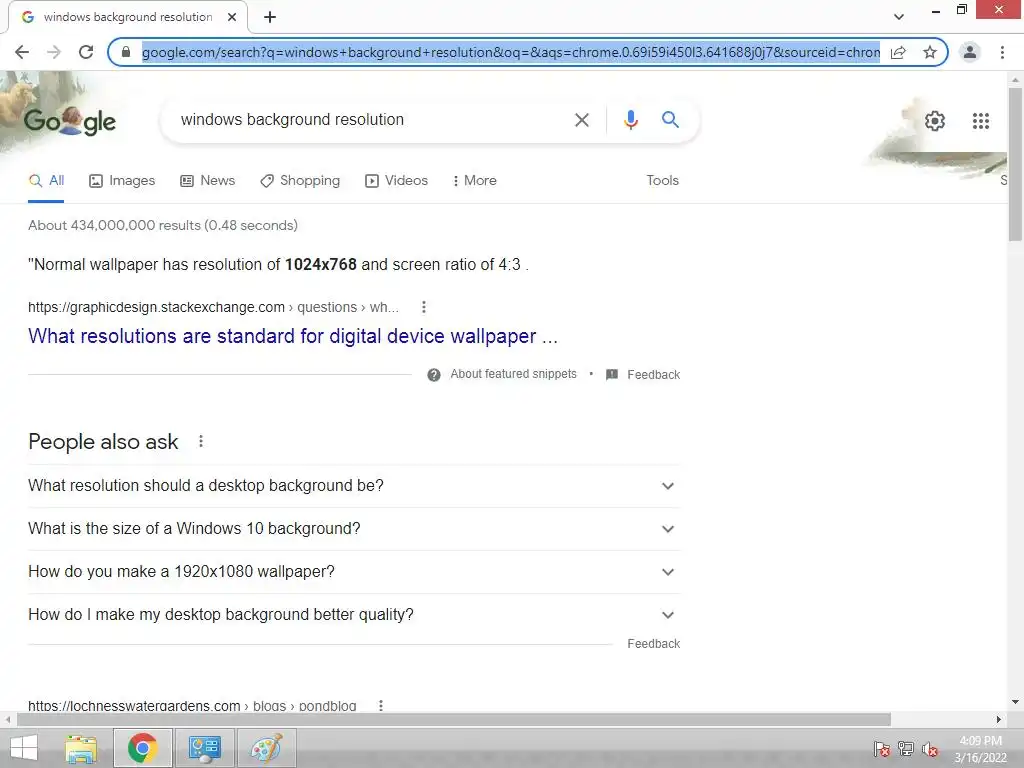Click the browser forward arrow

pyautogui.click(x=54, y=52)
